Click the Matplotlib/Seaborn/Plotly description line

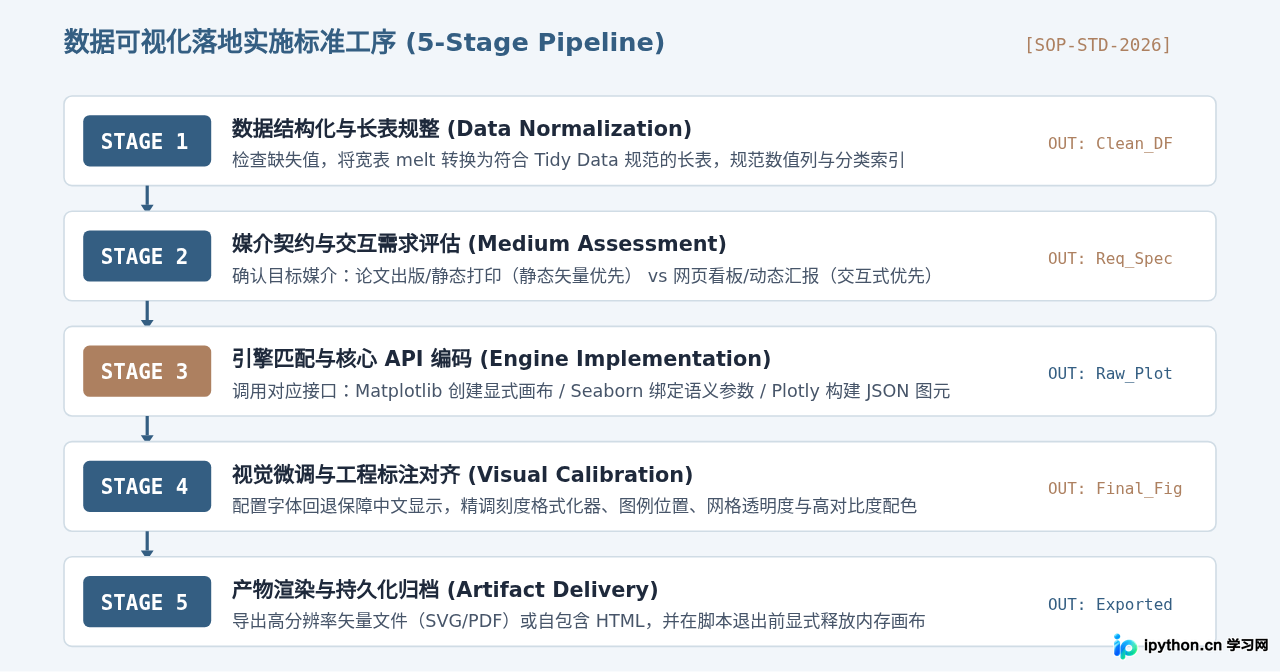pyautogui.click(x=591, y=391)
